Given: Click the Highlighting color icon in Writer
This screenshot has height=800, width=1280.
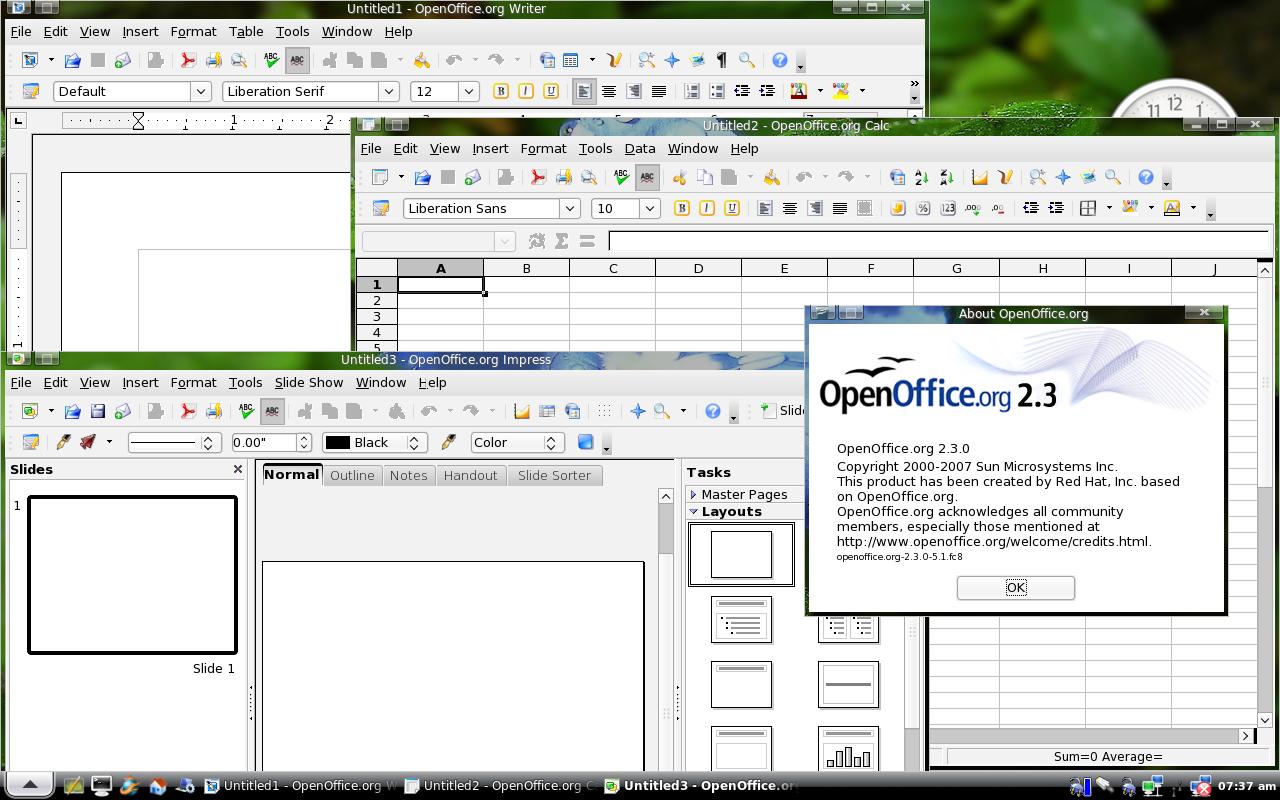Looking at the screenshot, I should [x=841, y=91].
